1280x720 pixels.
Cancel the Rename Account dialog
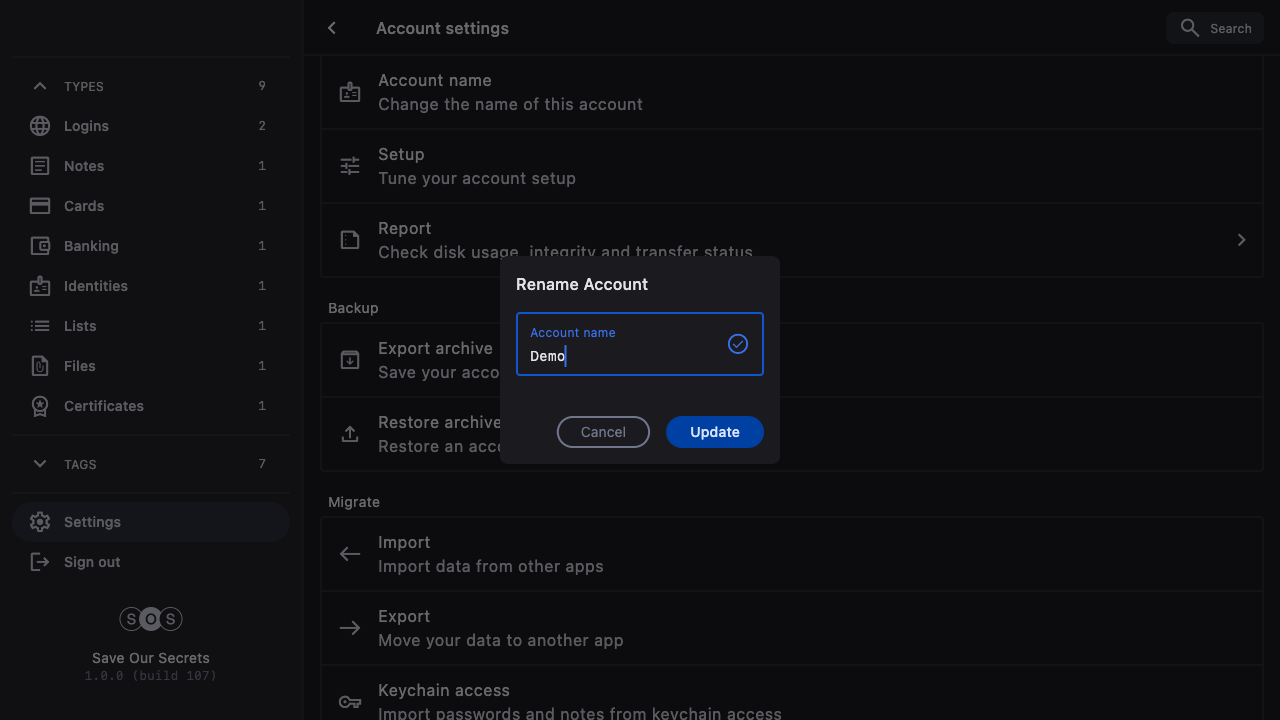click(x=603, y=432)
